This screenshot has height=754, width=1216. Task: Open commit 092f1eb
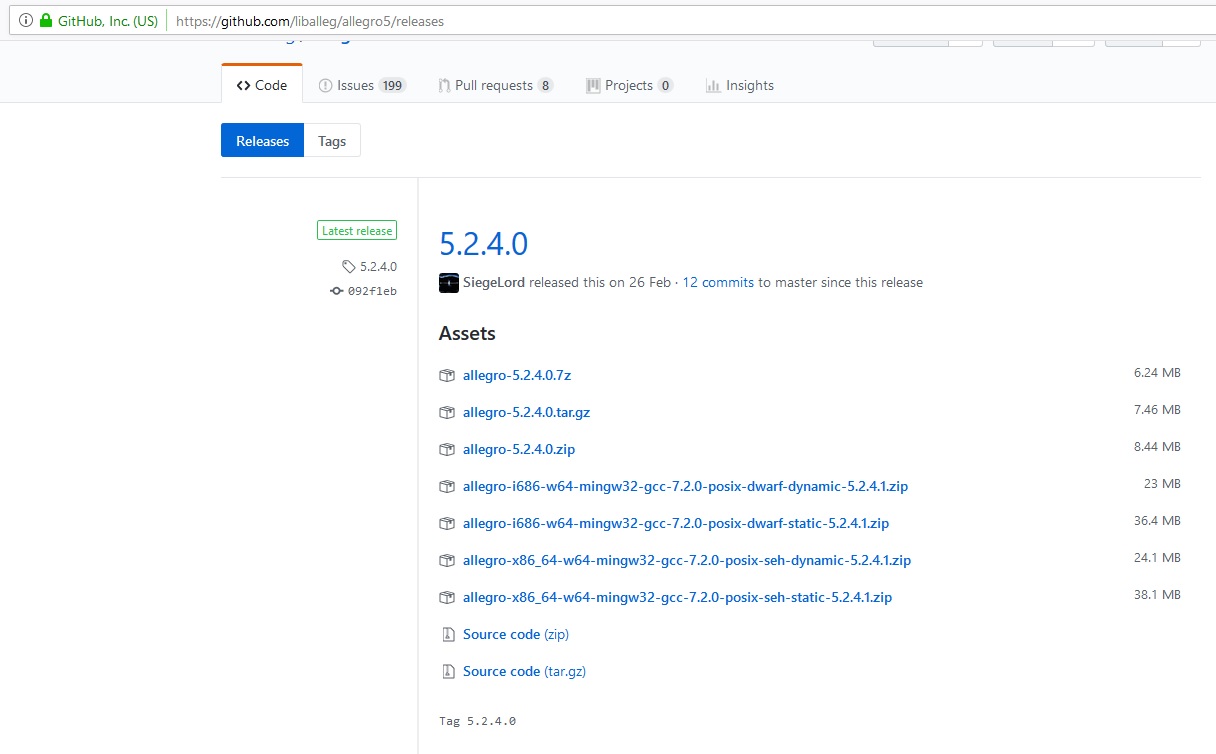tap(371, 291)
